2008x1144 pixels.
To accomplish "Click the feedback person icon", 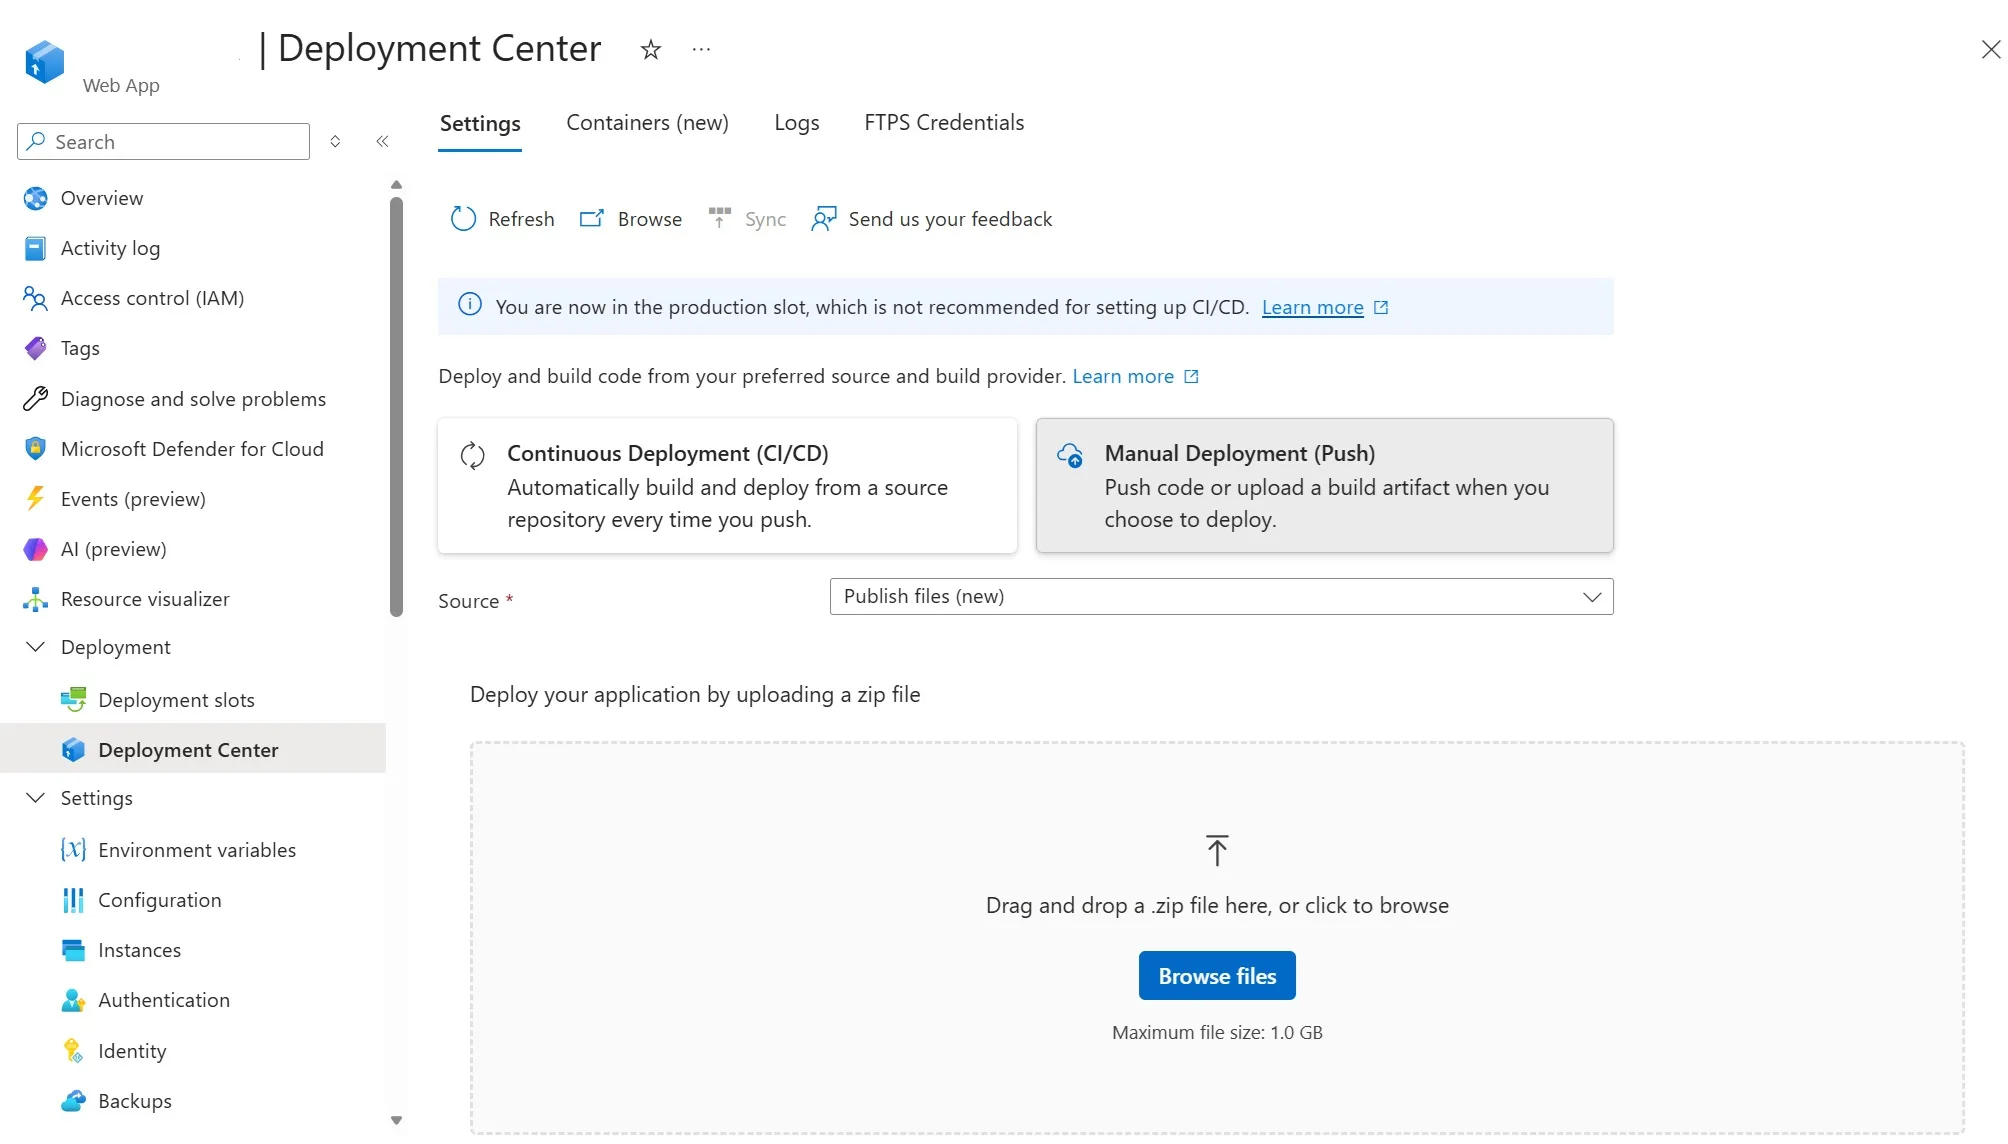I will coord(824,219).
